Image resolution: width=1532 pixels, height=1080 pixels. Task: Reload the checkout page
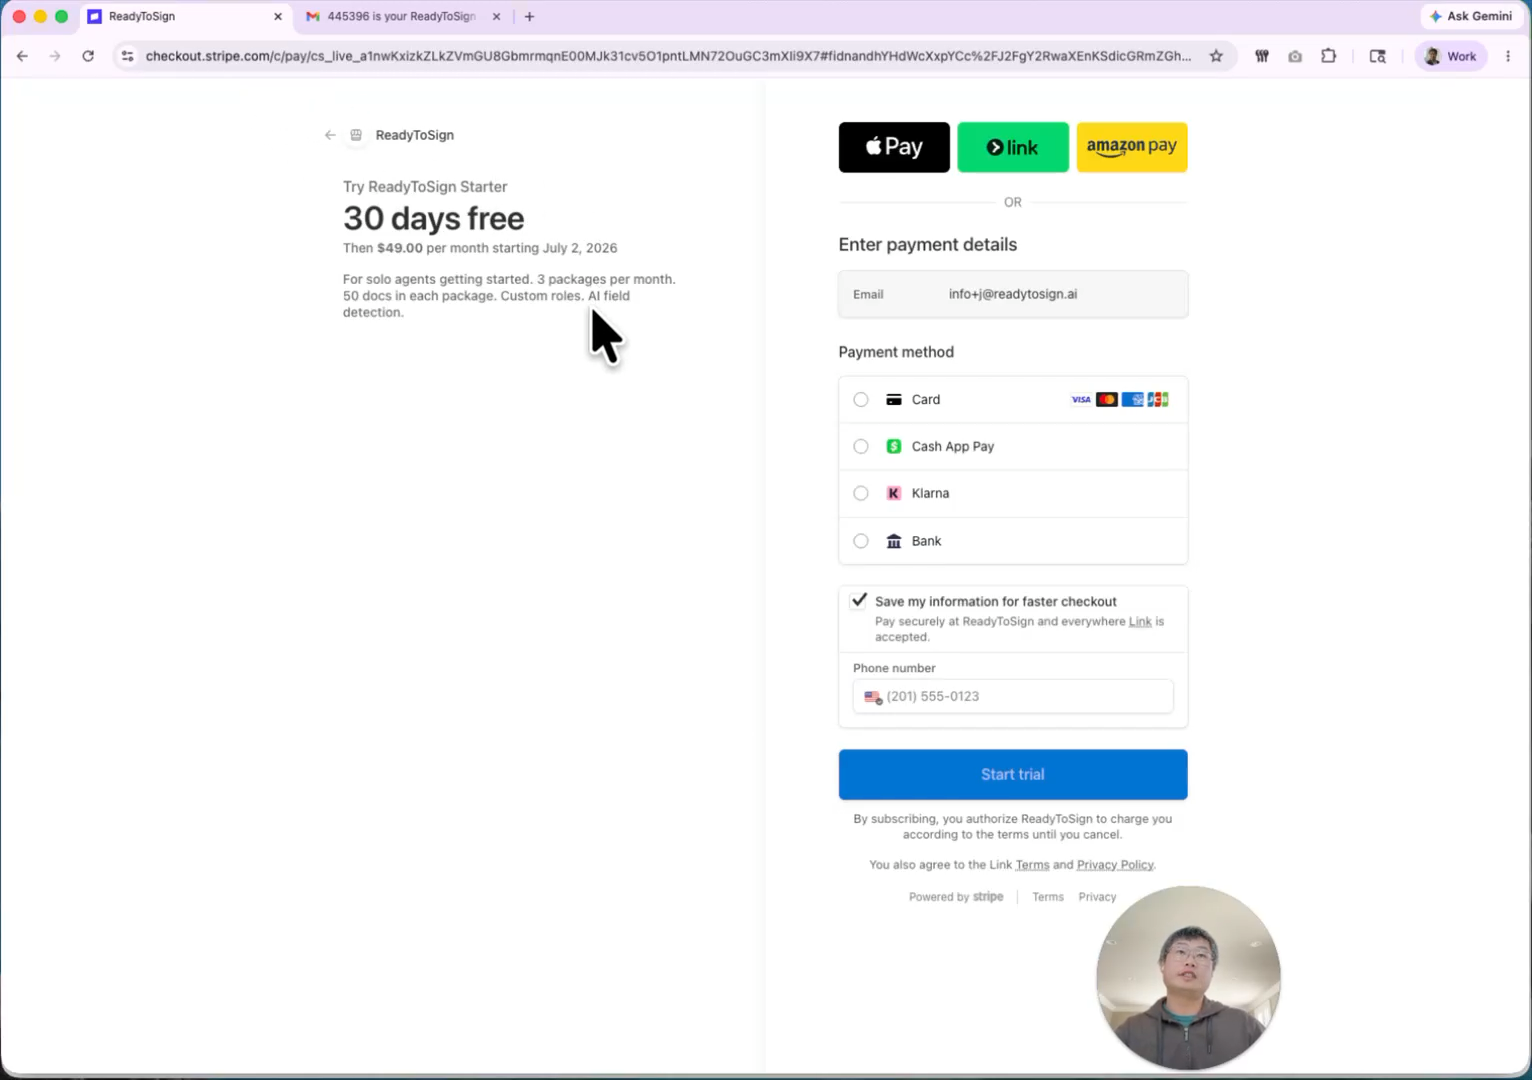coord(88,56)
